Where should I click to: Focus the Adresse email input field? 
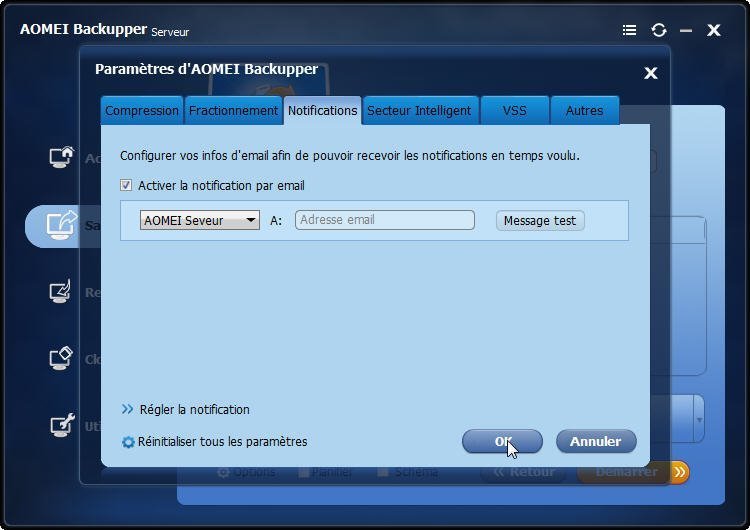(385, 220)
